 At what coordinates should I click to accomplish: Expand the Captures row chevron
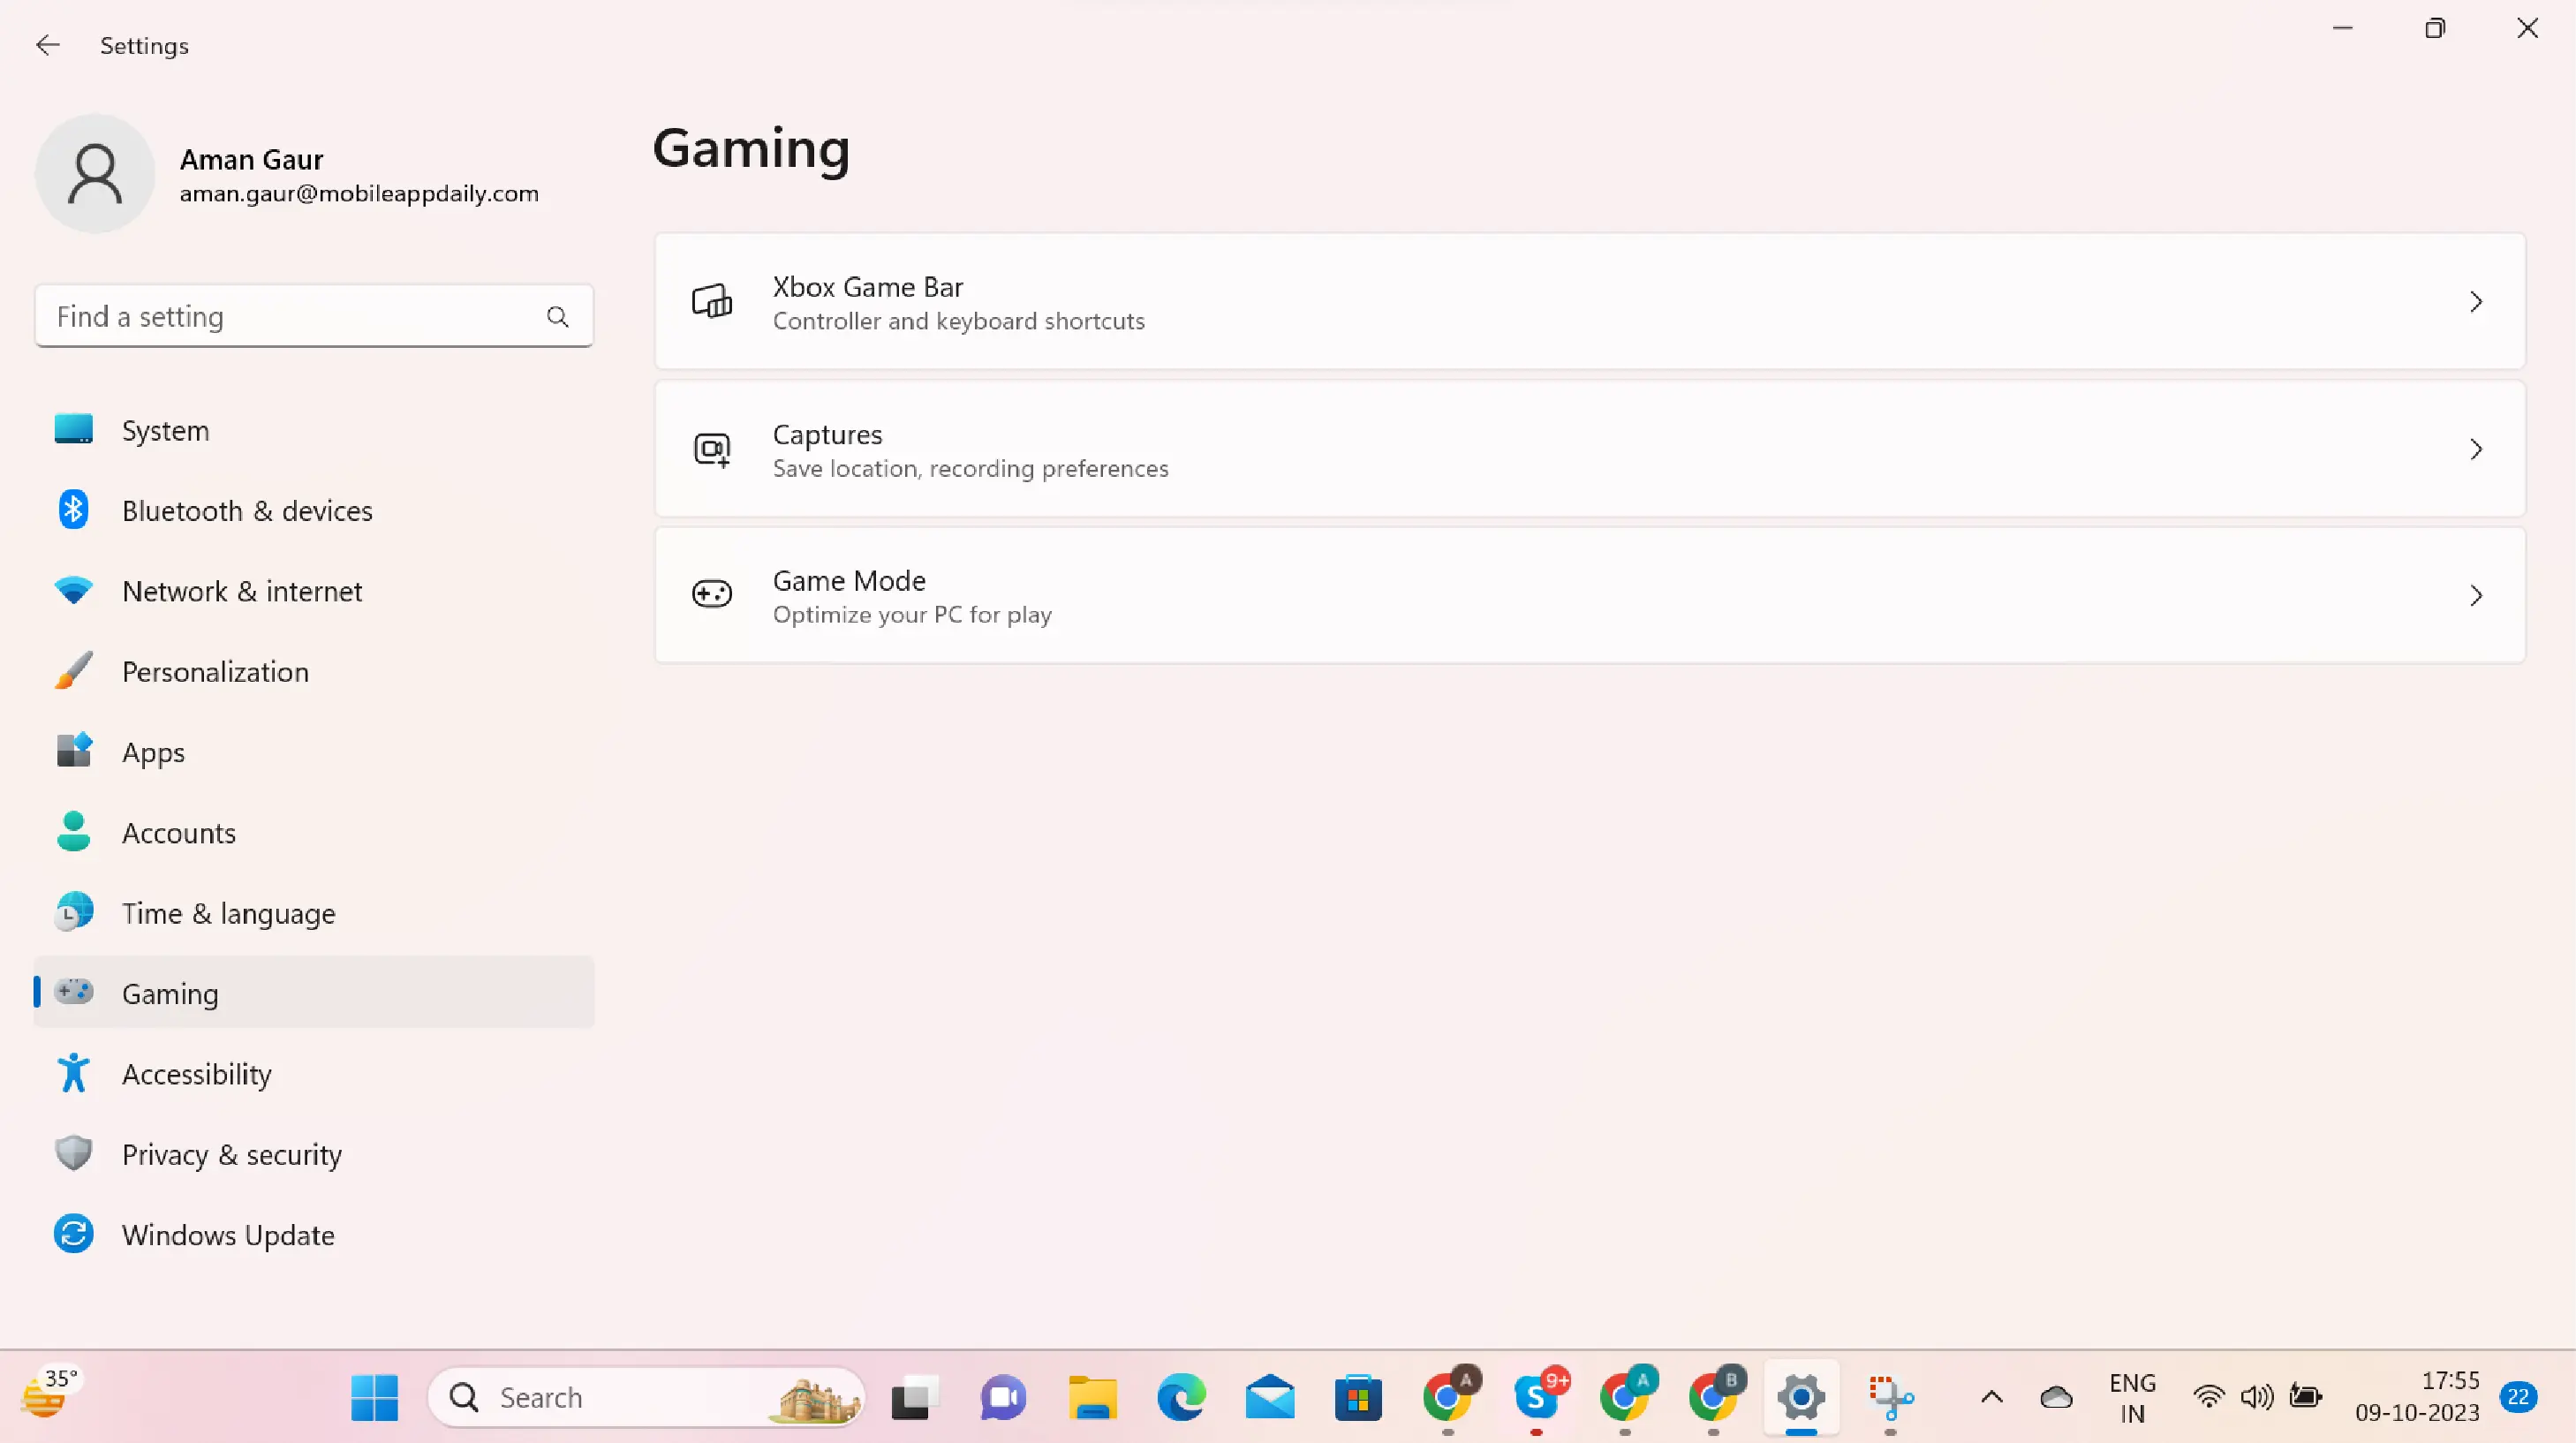[x=2476, y=449]
